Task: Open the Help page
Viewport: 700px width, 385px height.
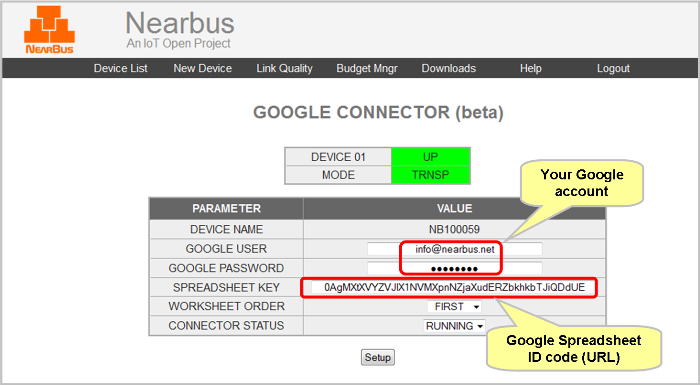Action: tap(530, 68)
